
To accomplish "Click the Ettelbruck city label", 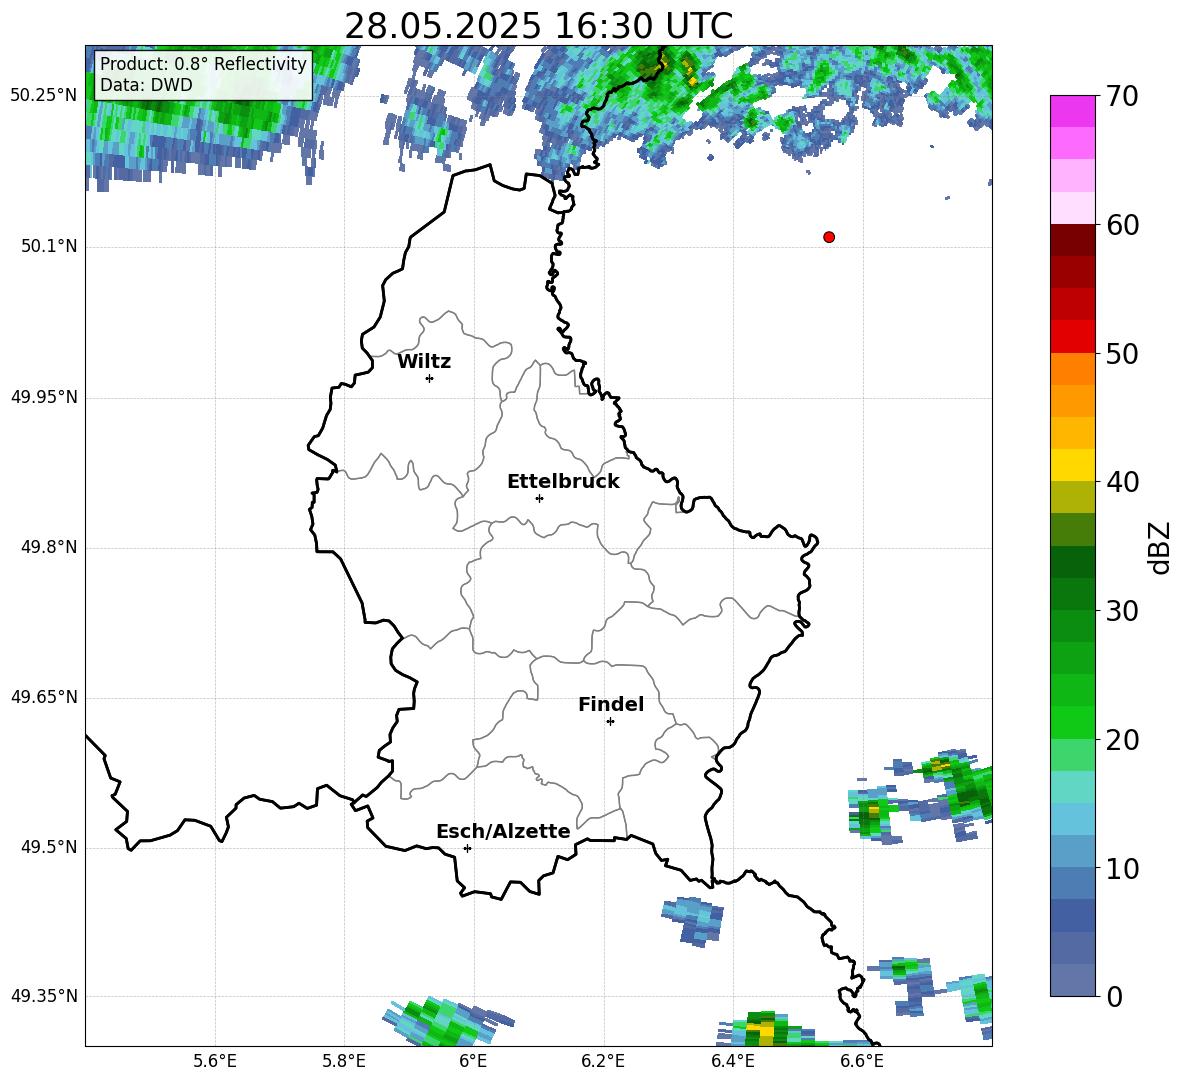I will pyautogui.click(x=563, y=482).
